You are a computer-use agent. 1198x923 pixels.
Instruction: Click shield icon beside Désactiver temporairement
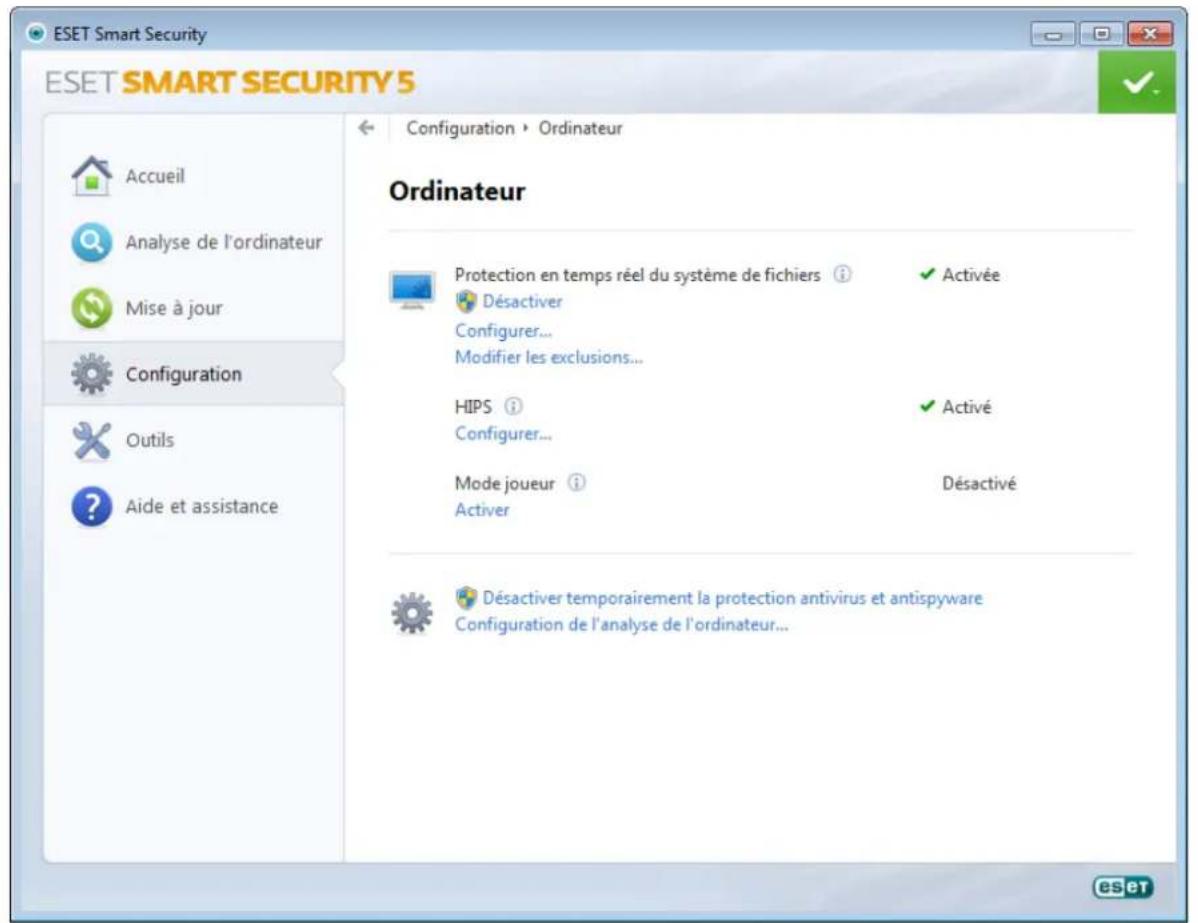pyautogui.click(x=466, y=598)
